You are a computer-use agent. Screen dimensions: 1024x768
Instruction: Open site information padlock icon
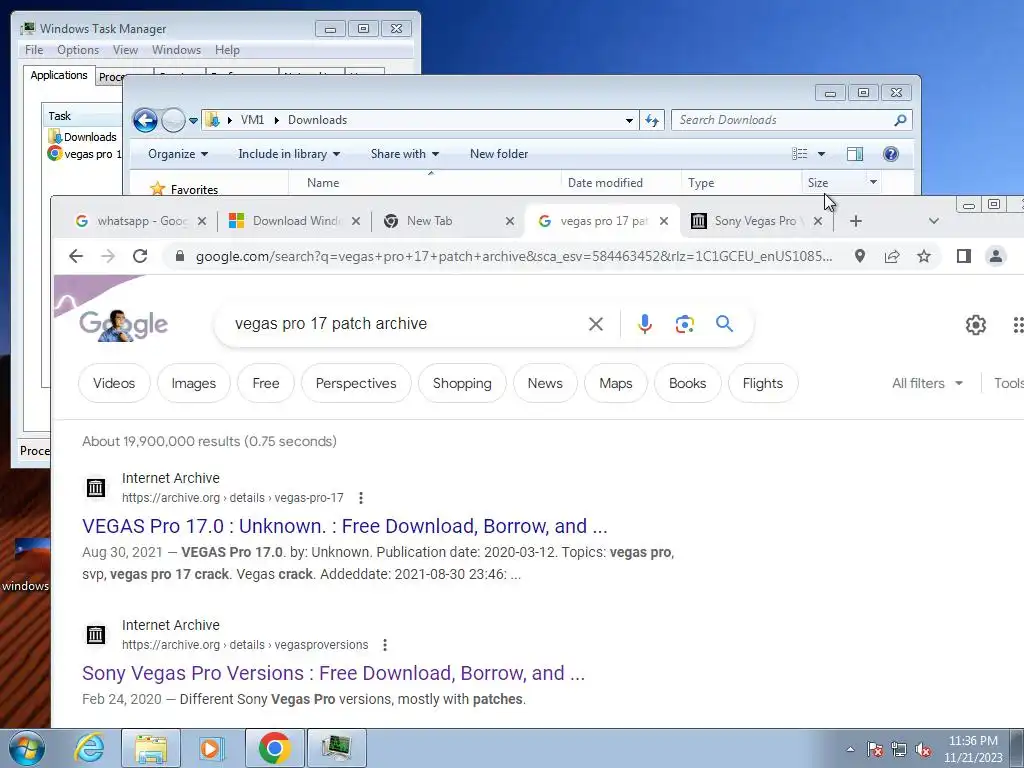(180, 256)
